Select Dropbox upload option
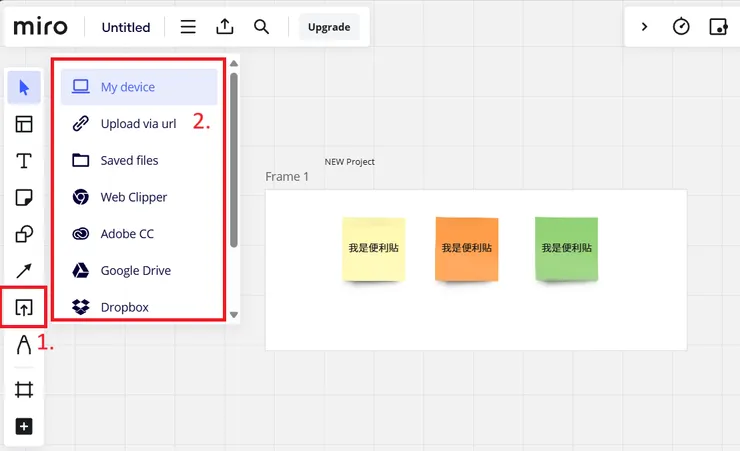Screen dimensions: 740x451 point(139,307)
